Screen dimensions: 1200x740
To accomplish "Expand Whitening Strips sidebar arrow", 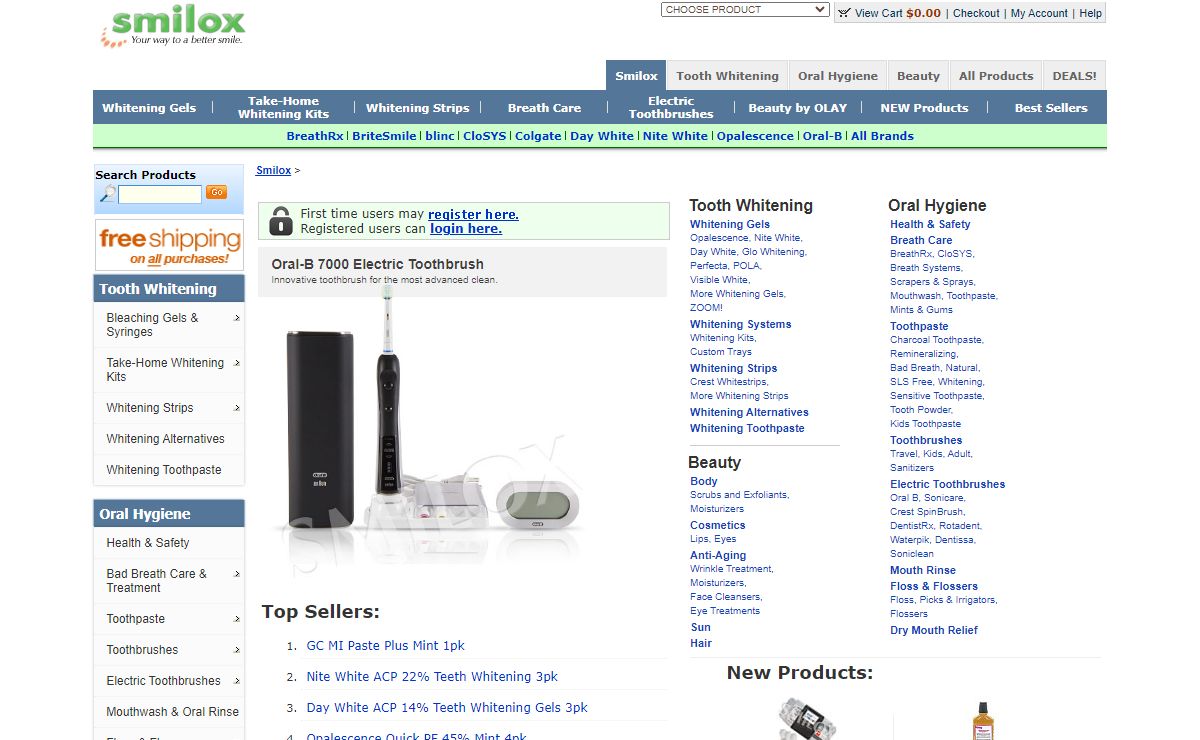I will tap(237, 408).
